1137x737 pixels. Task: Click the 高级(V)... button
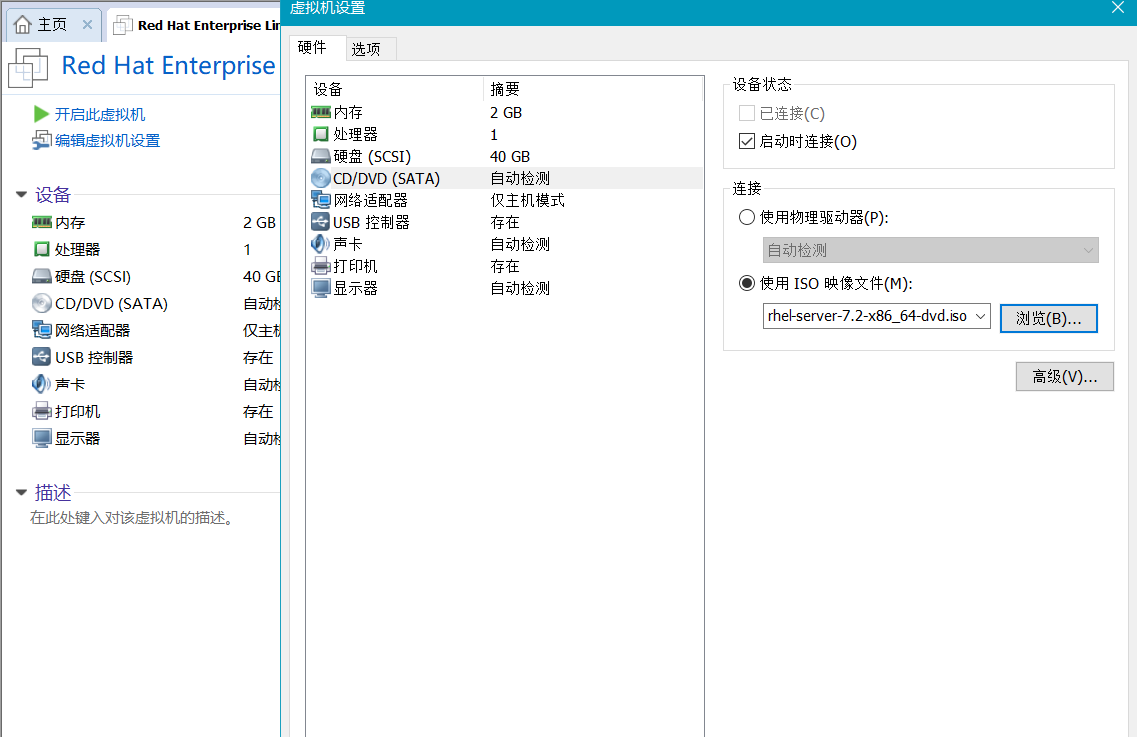tap(1064, 376)
